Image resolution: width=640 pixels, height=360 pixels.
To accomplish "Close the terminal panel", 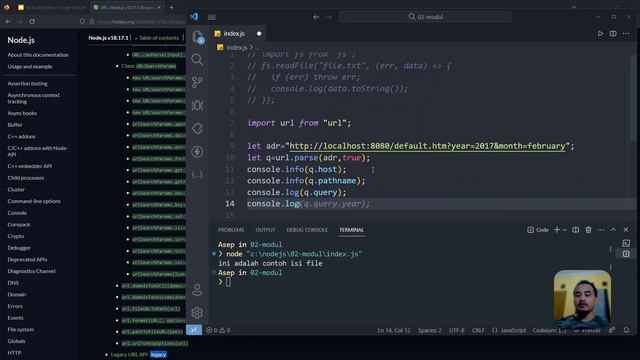I will pyautogui.click(x=626, y=230).
